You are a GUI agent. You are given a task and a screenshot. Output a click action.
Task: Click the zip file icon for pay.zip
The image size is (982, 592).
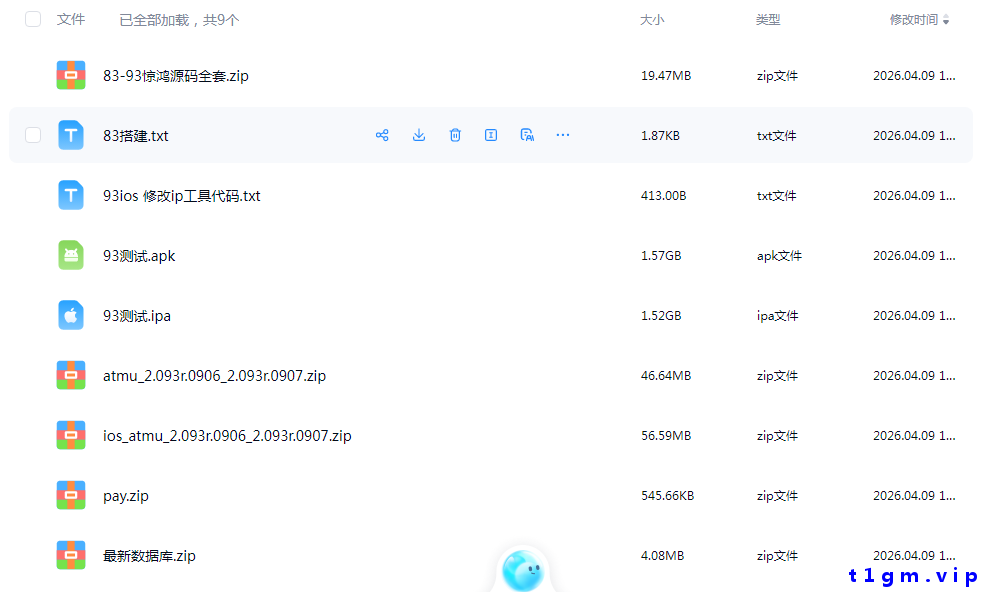71,495
